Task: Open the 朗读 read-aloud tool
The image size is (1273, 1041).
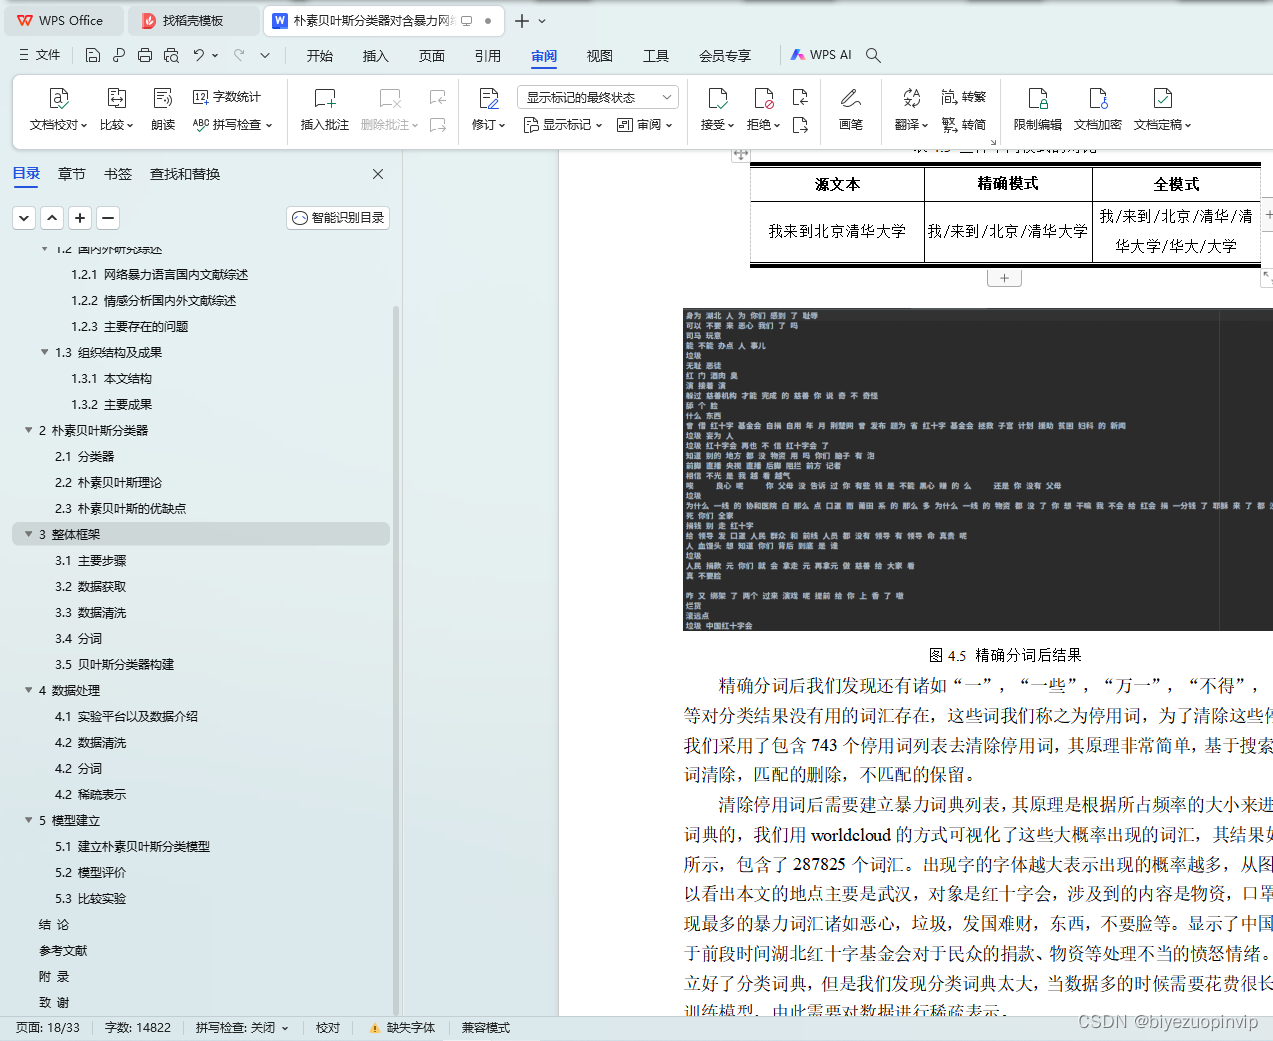Action: click(x=163, y=110)
